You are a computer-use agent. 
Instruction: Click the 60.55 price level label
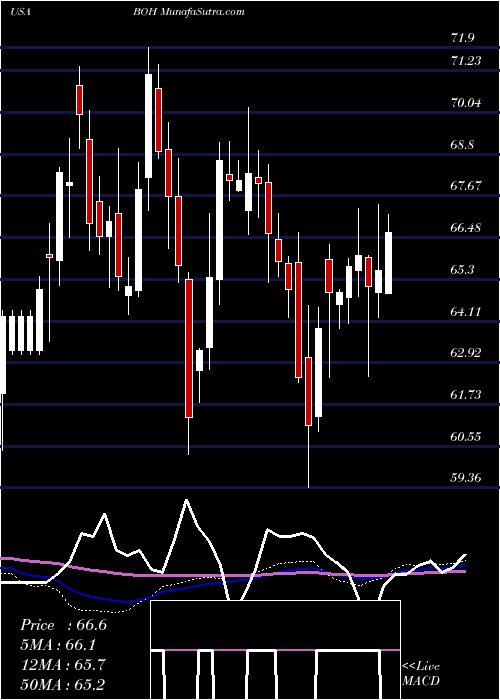click(x=466, y=437)
